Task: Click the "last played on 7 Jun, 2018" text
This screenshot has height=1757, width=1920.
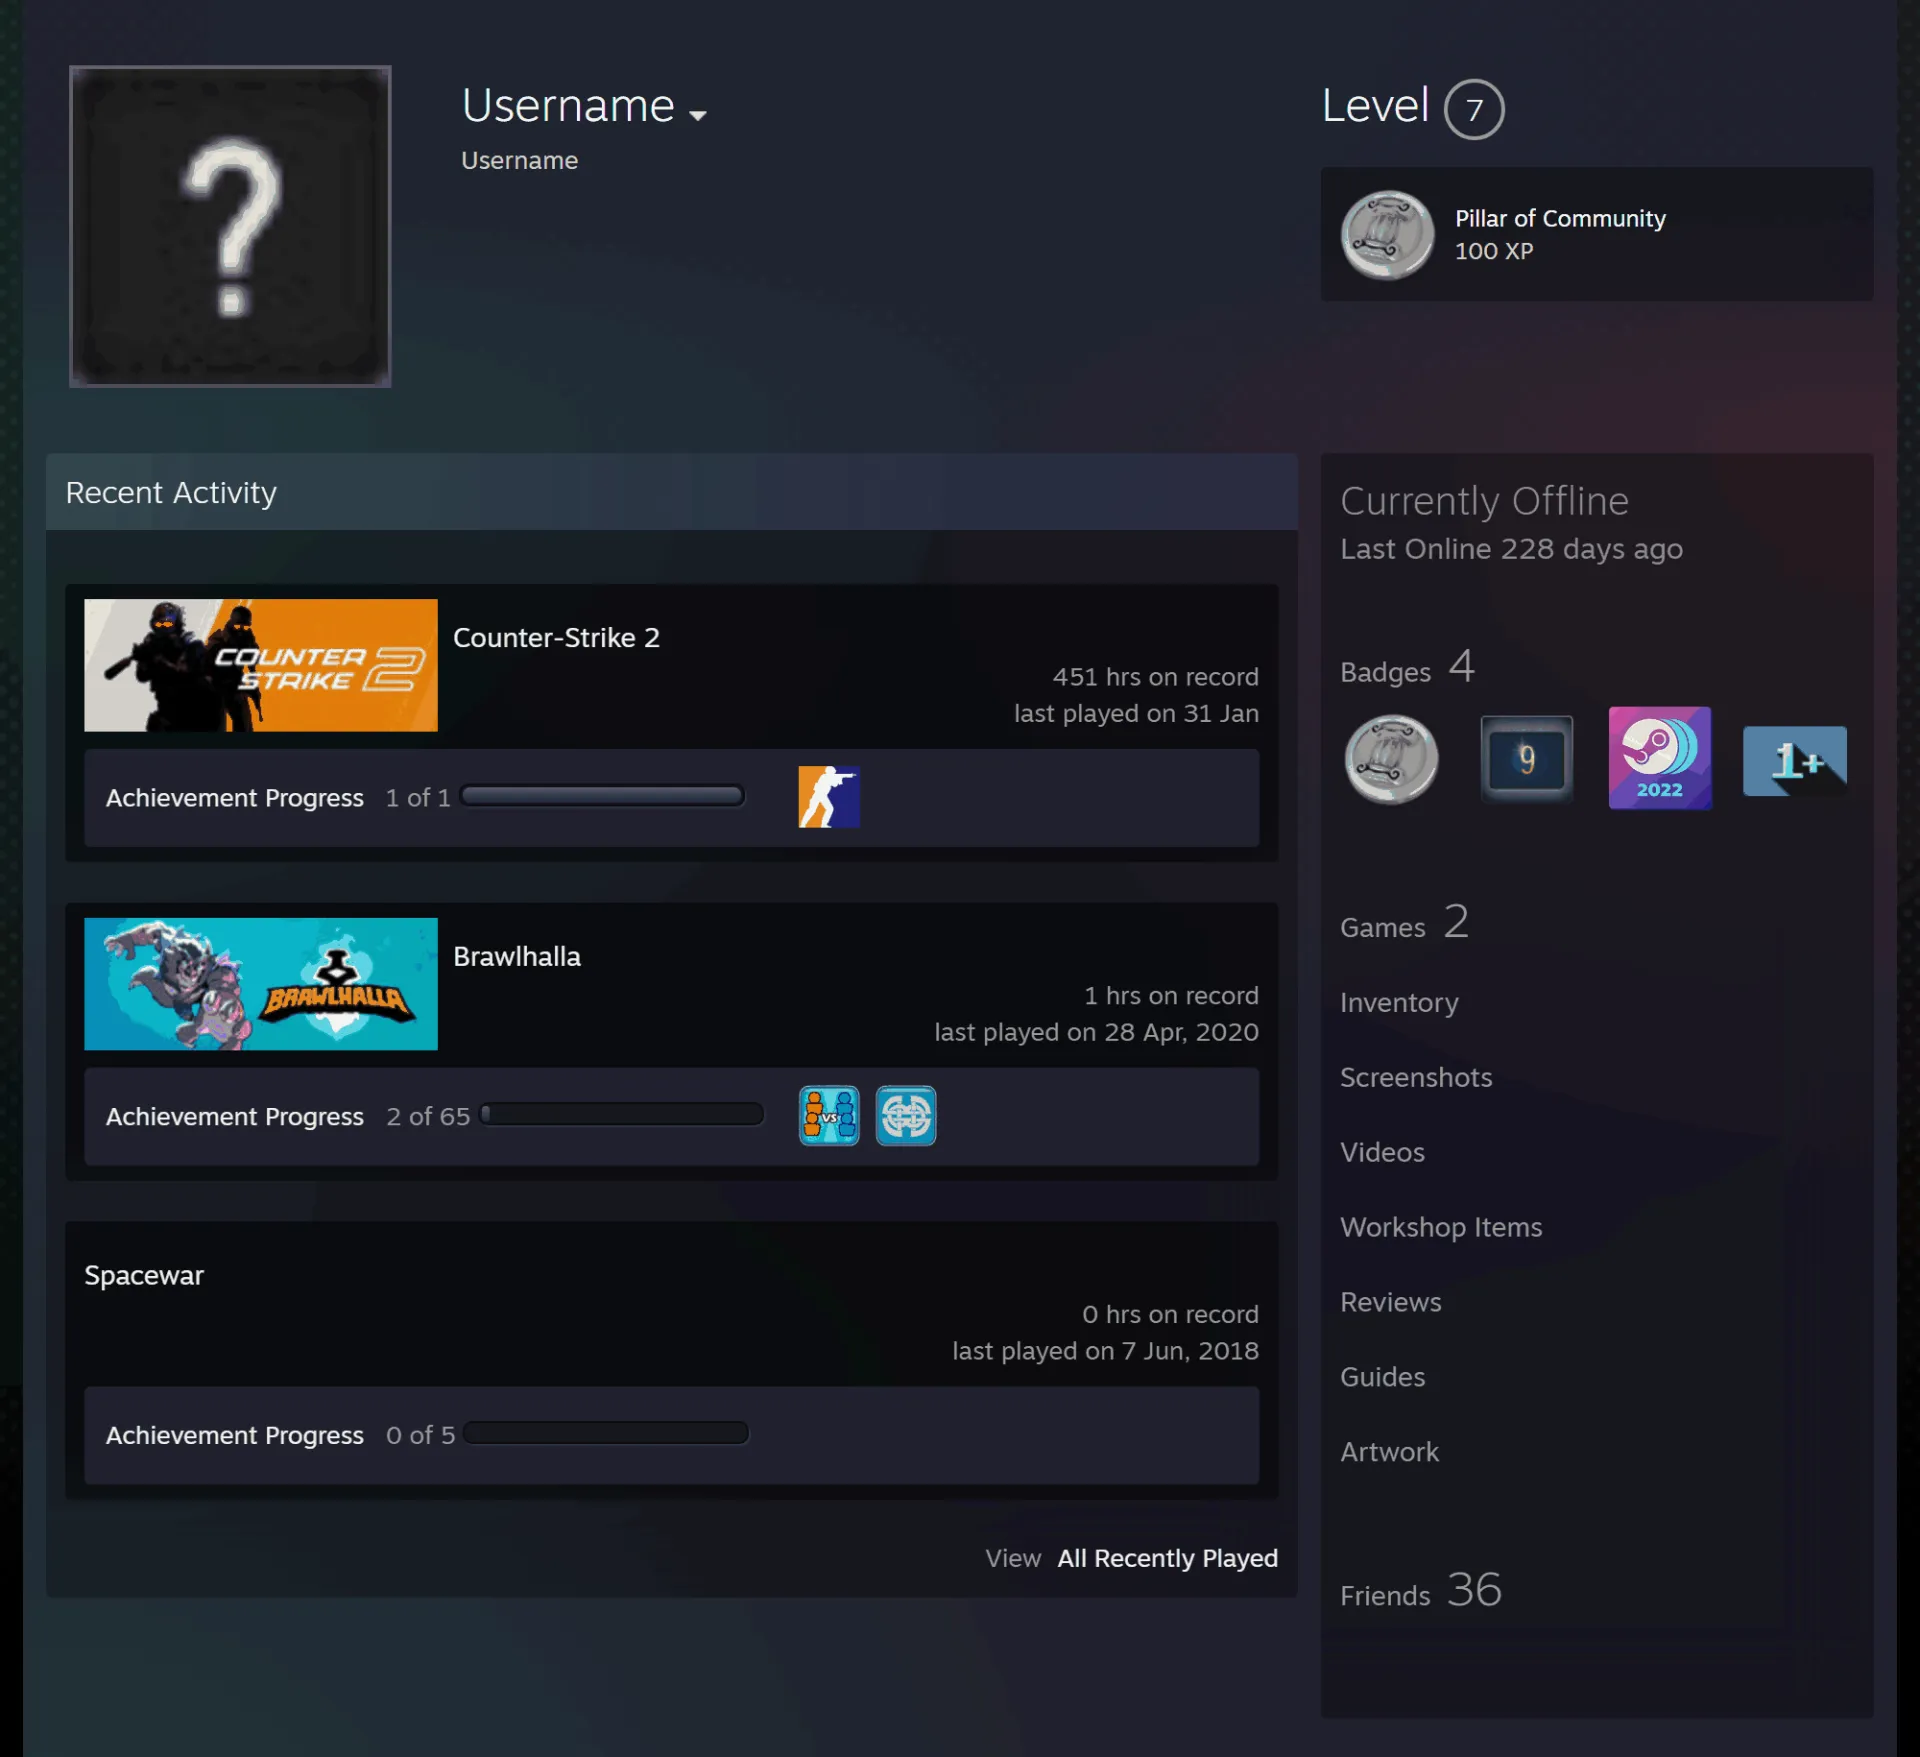Action: [1105, 1351]
